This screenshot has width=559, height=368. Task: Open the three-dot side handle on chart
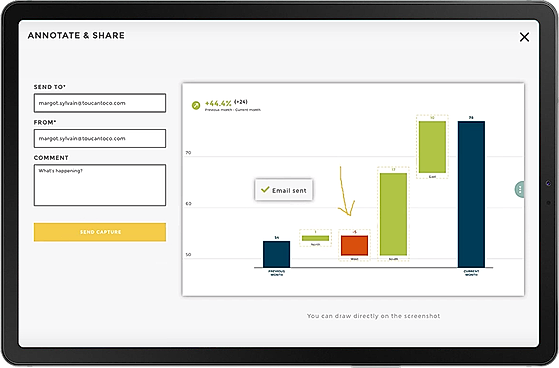(520, 190)
